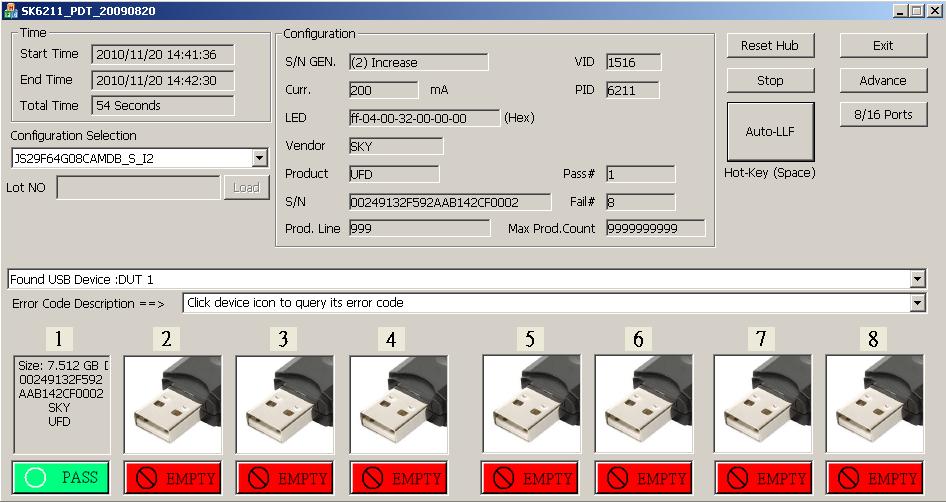Click the green PASS status for port 1
This screenshot has width=946, height=502.
60,477
